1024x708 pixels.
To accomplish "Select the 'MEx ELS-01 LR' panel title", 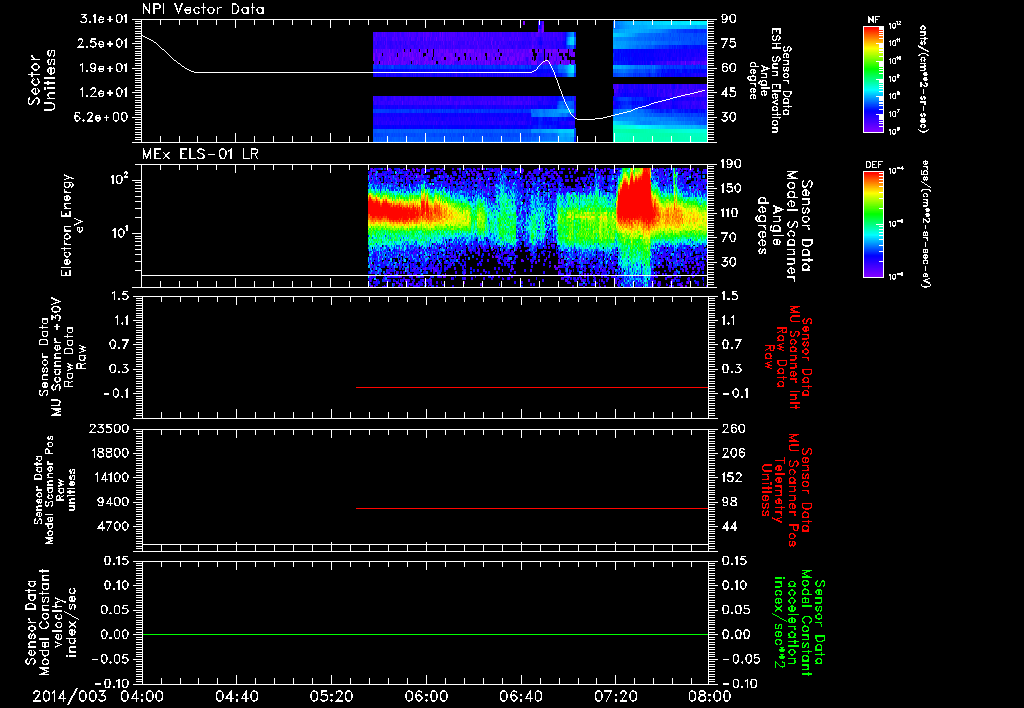I will (x=200, y=154).
